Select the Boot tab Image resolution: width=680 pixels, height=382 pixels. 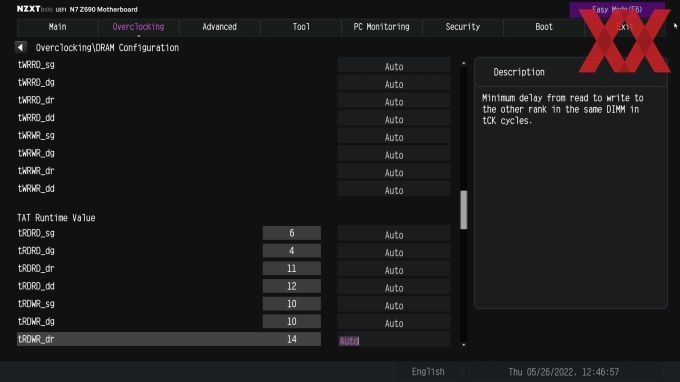click(x=543, y=27)
